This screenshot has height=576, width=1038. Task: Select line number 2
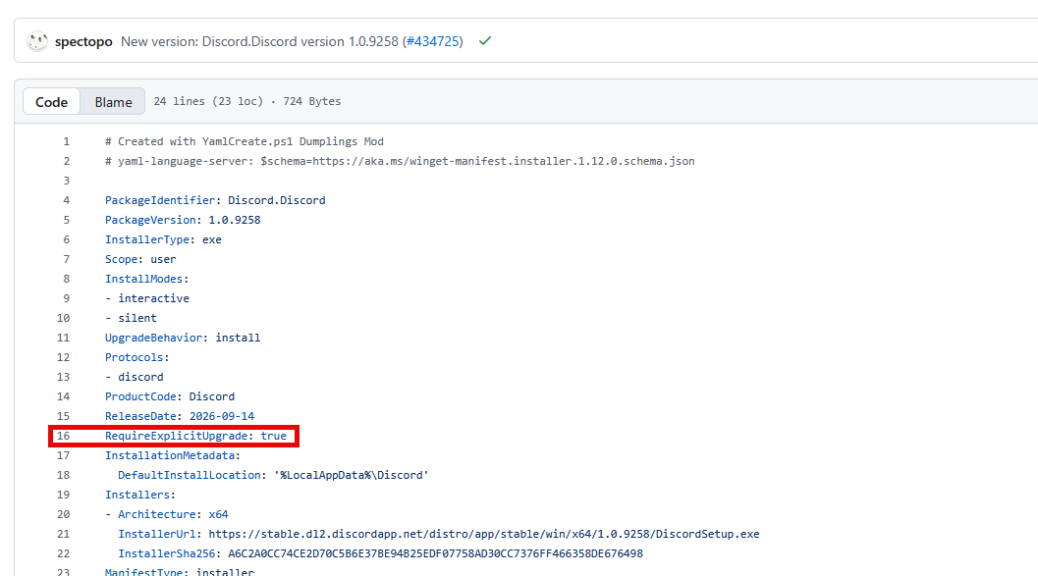click(x=66, y=161)
